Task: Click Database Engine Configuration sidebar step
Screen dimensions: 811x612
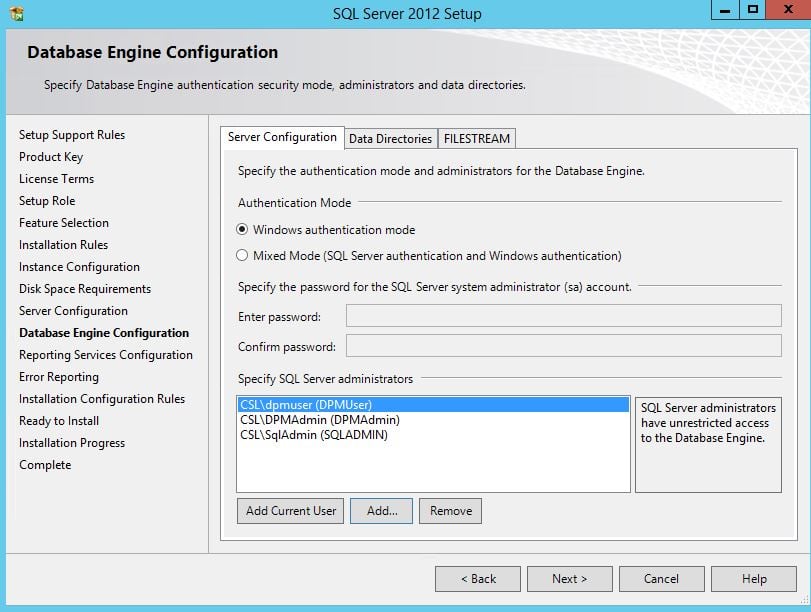Action: coord(104,333)
